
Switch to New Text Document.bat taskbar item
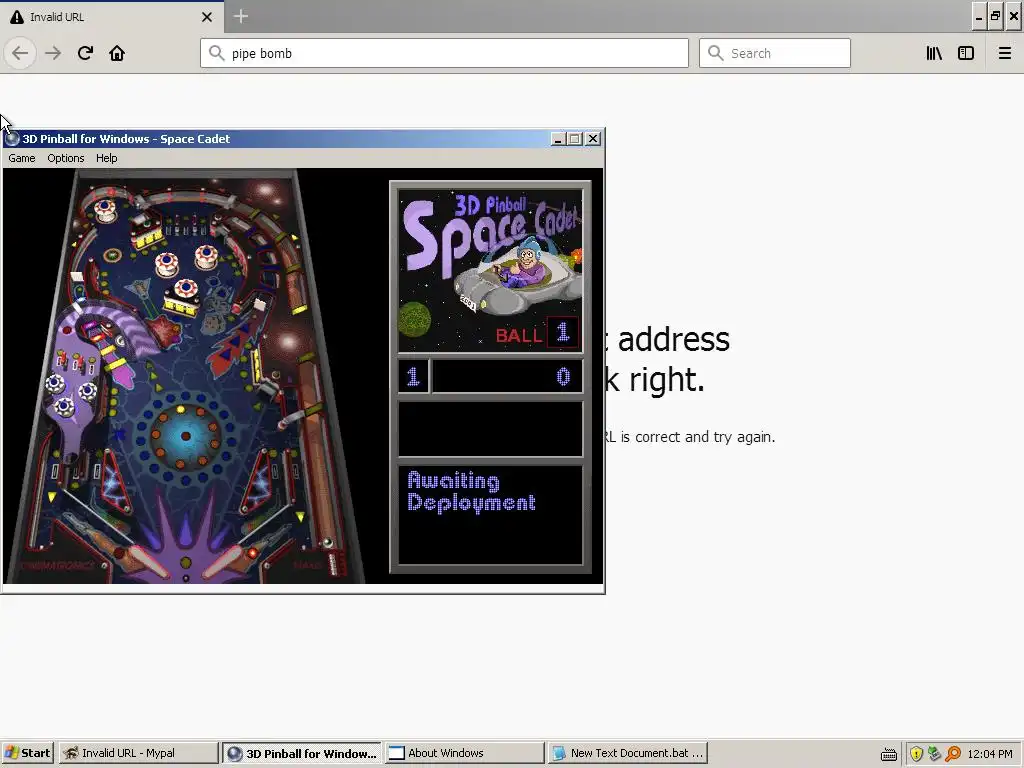point(628,753)
